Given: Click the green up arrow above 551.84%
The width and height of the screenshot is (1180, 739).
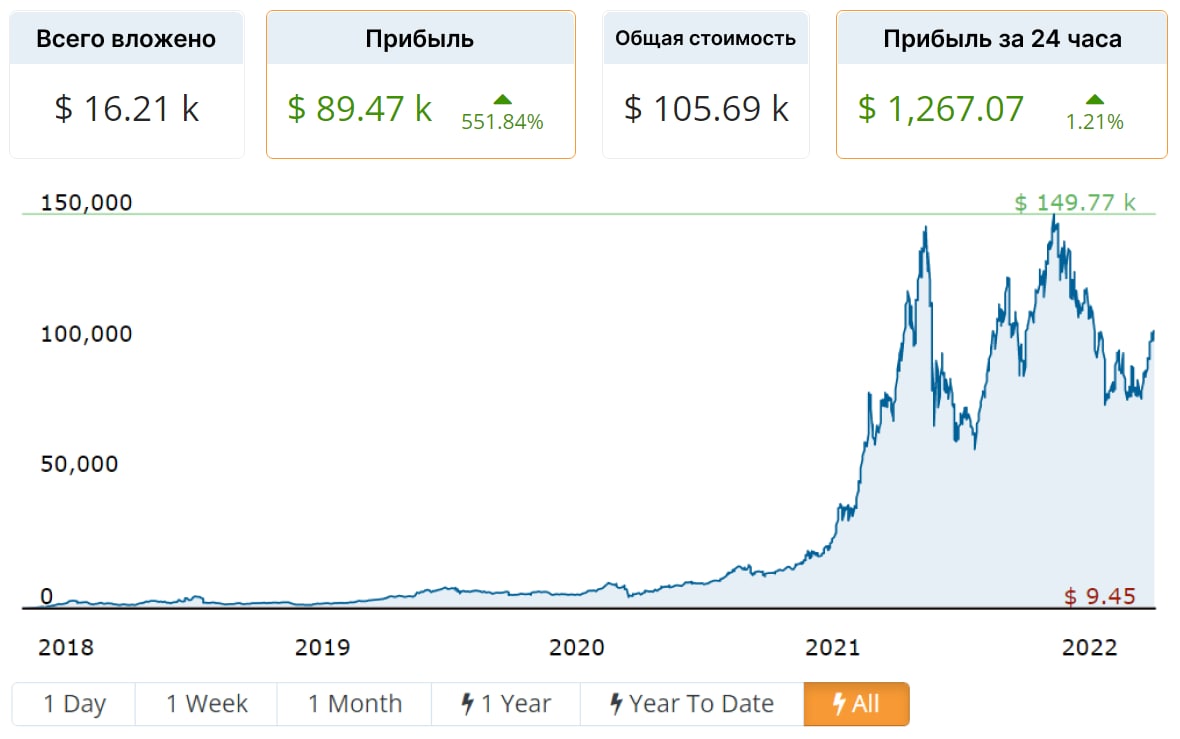Looking at the screenshot, I should tap(502, 99).
